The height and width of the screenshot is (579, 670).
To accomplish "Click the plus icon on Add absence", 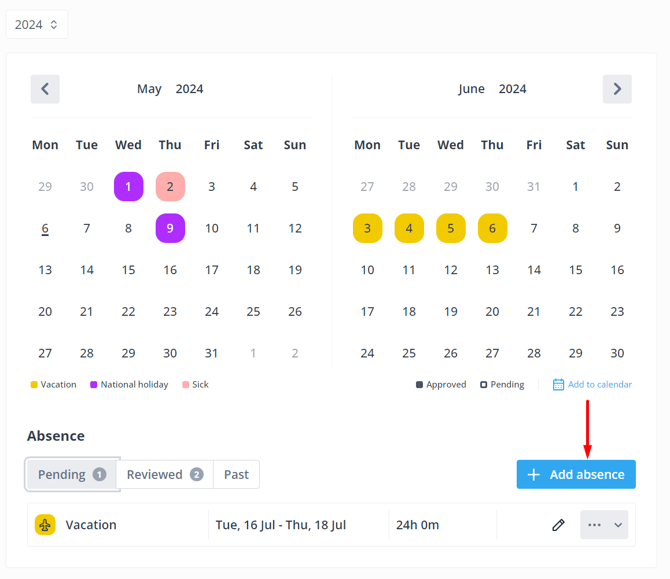I will (x=534, y=475).
